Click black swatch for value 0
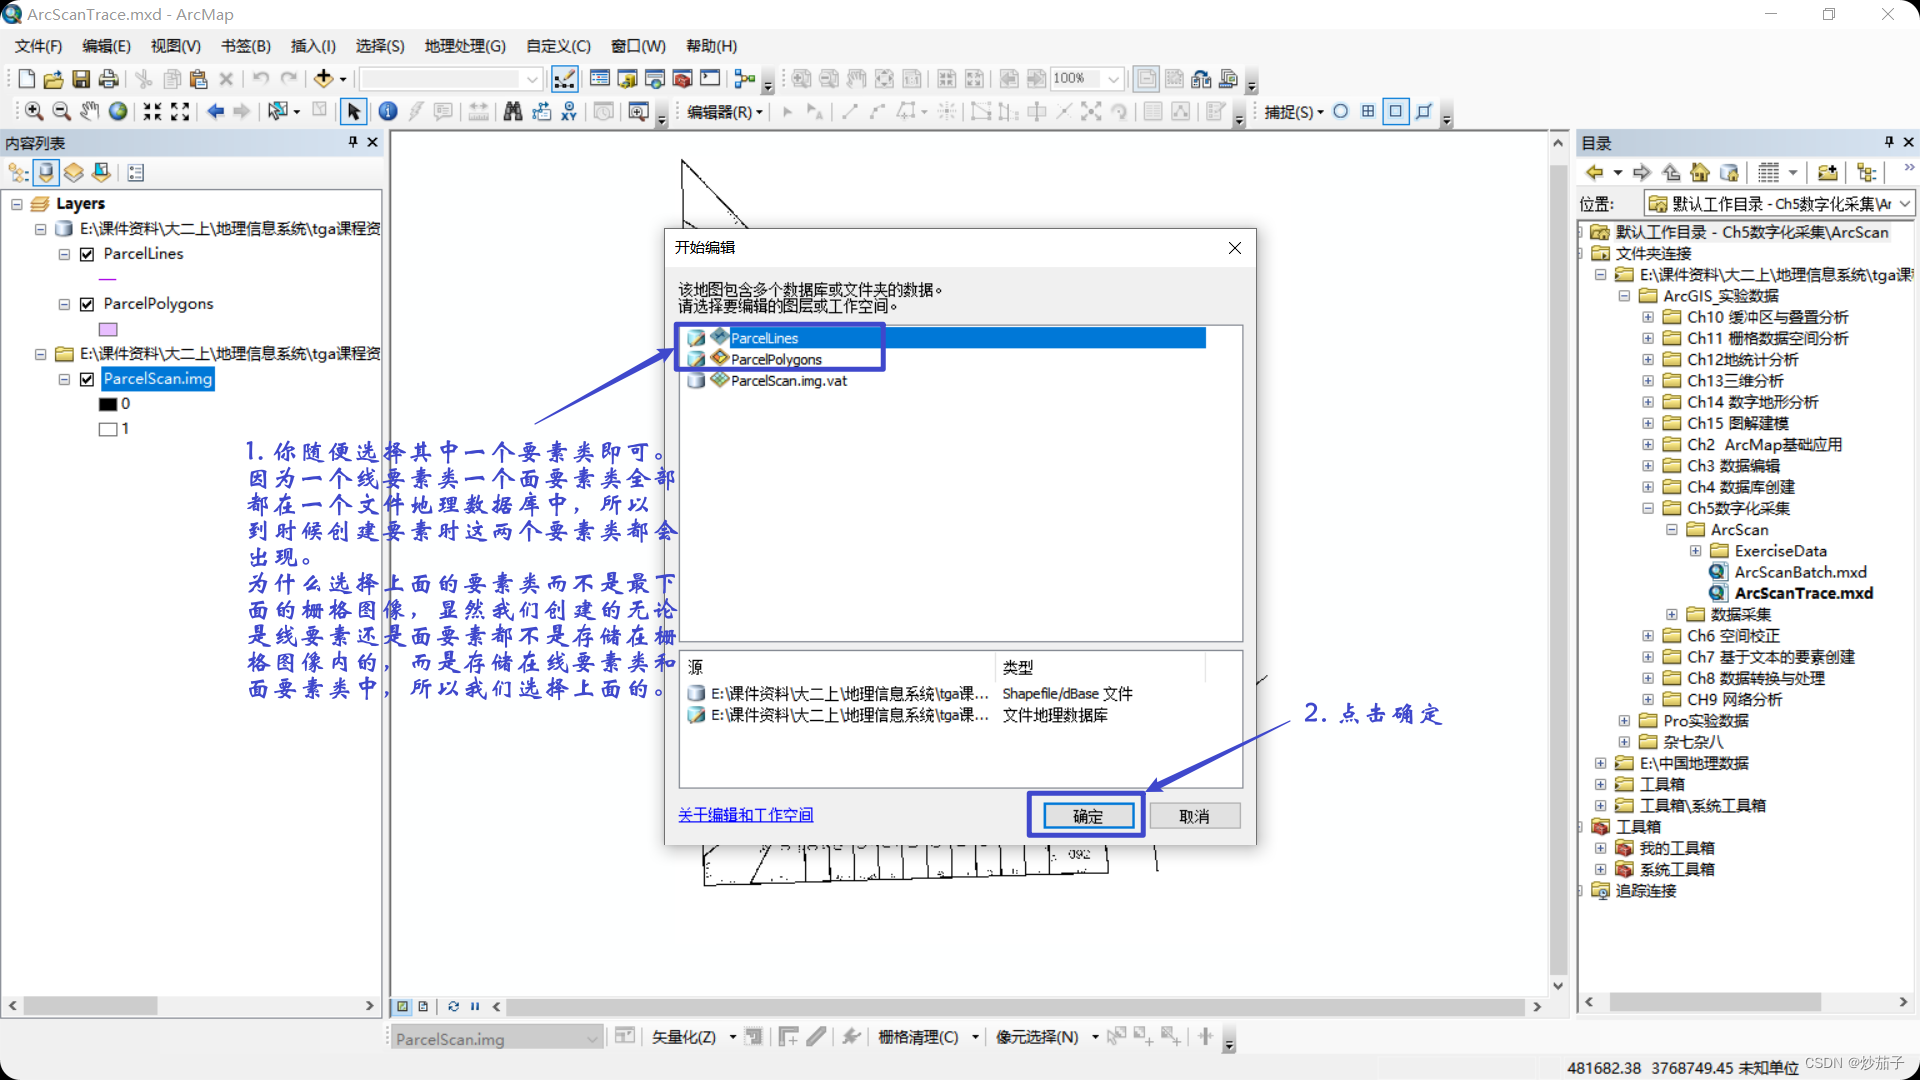The height and width of the screenshot is (1080, 1920). click(x=108, y=404)
